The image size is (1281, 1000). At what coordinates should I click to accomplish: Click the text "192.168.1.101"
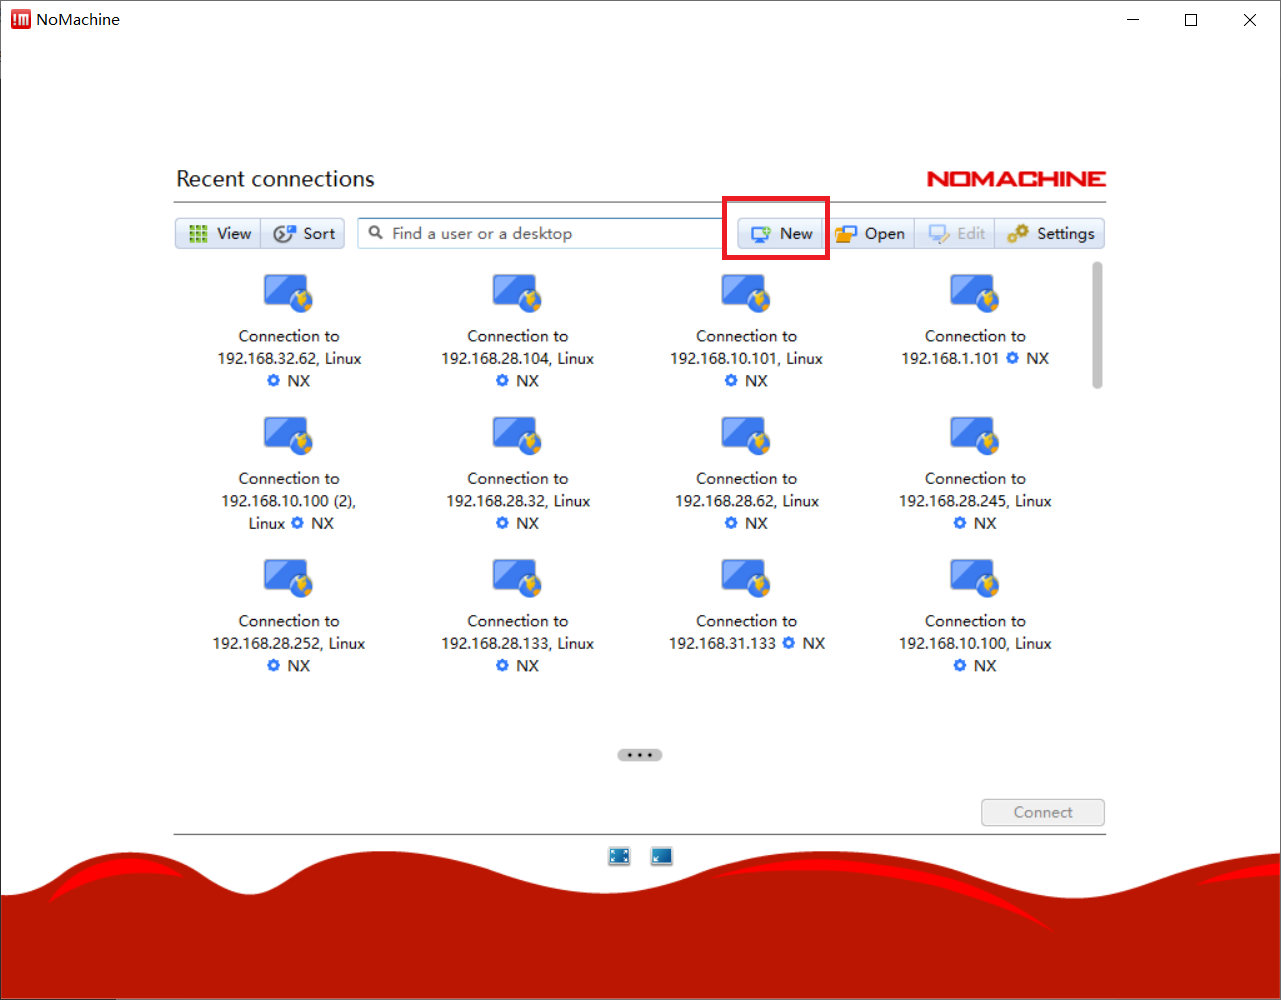[x=950, y=358]
